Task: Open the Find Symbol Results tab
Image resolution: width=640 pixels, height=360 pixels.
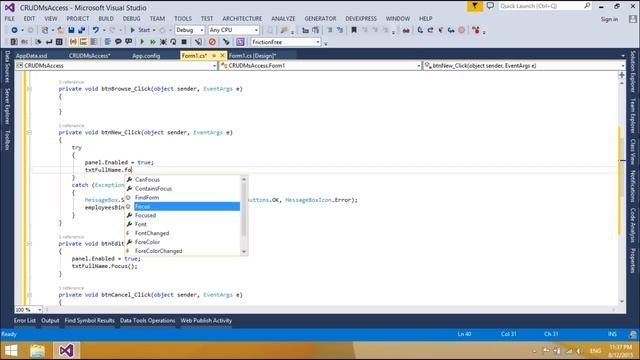Action: (89, 321)
